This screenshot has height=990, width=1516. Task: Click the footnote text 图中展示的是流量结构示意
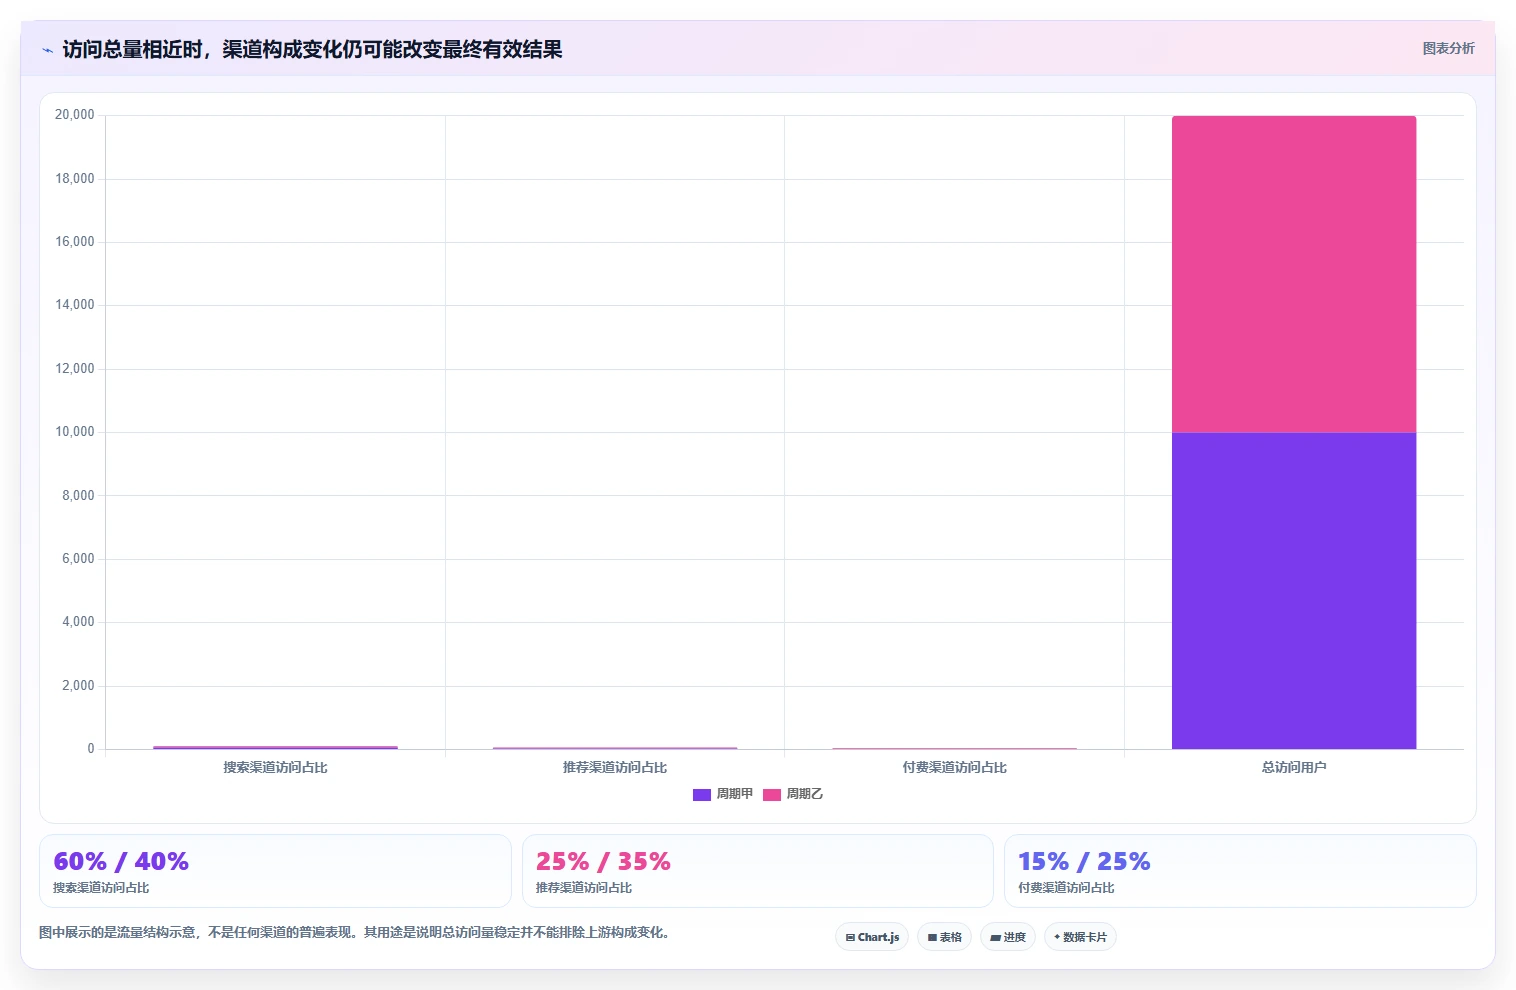(354, 932)
